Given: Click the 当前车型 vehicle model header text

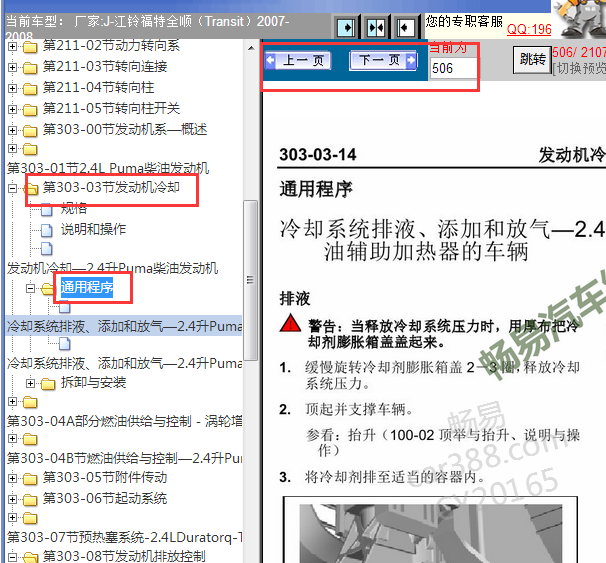Looking at the screenshot, I should coord(147,26).
